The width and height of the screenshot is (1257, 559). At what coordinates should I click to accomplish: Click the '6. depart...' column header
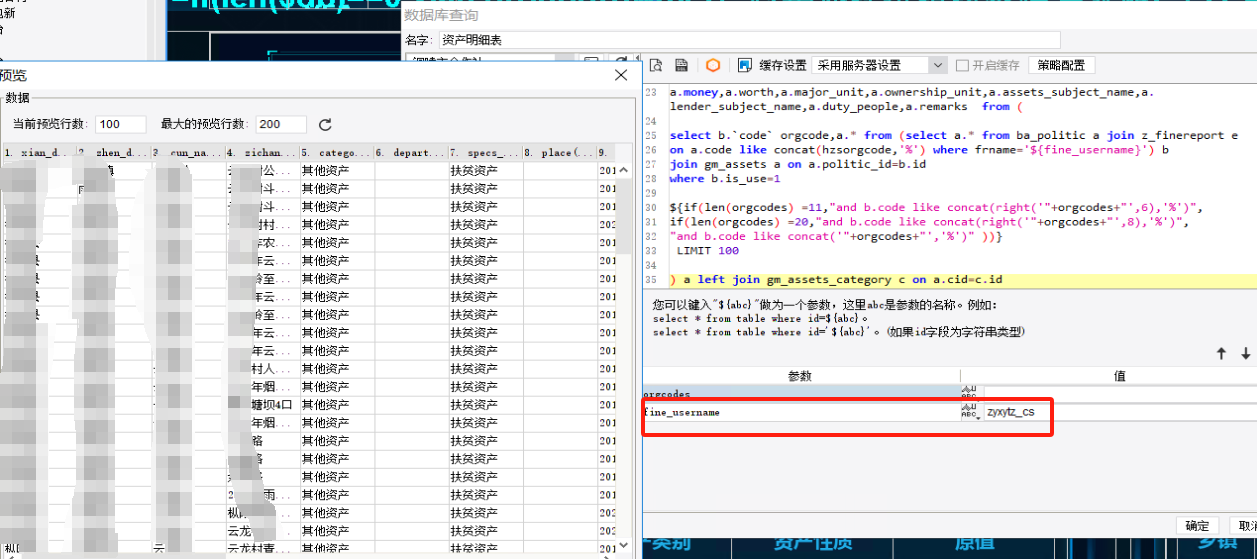click(411, 153)
